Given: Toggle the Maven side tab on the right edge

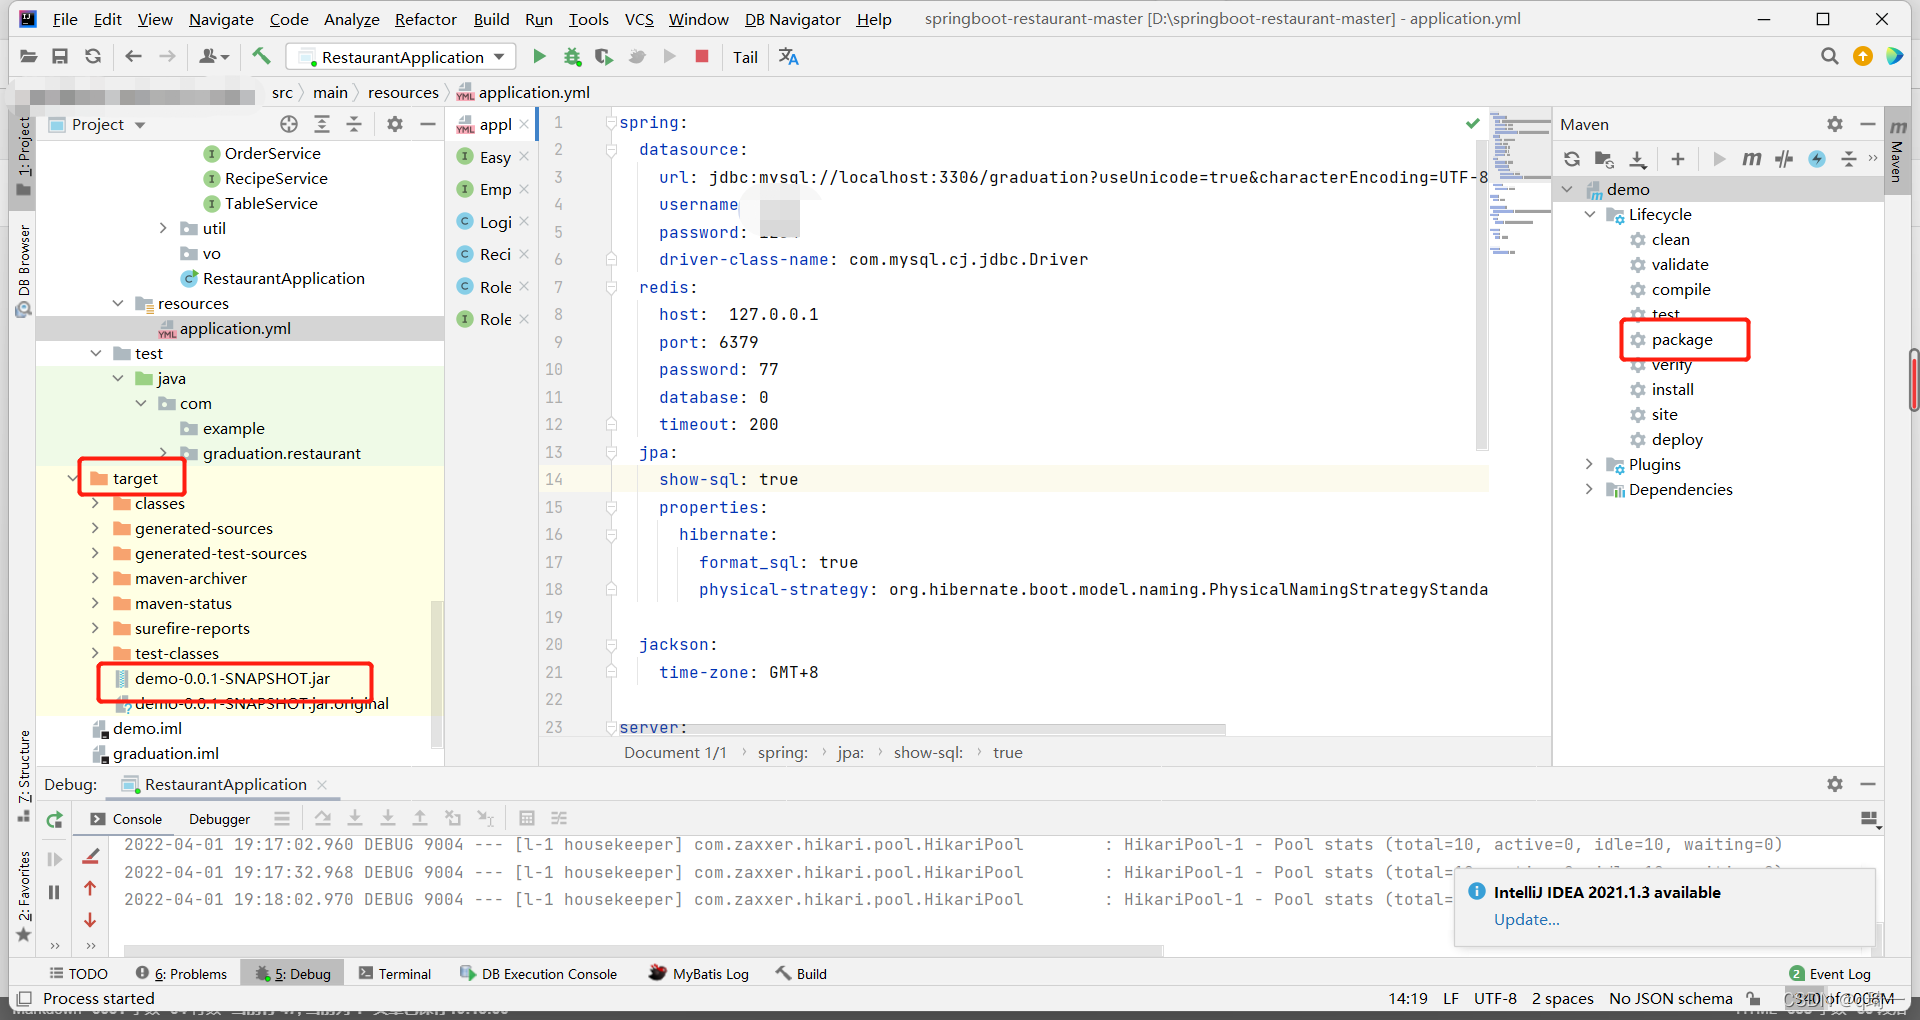Looking at the screenshot, I should coord(1897,150).
